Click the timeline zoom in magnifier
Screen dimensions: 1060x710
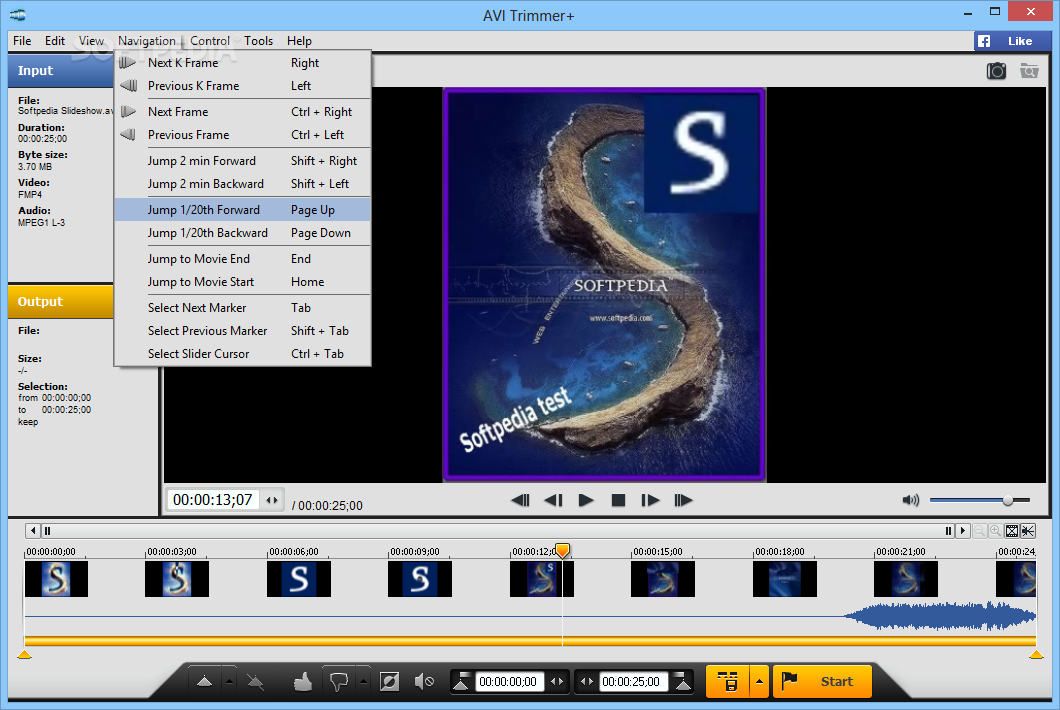(x=995, y=531)
